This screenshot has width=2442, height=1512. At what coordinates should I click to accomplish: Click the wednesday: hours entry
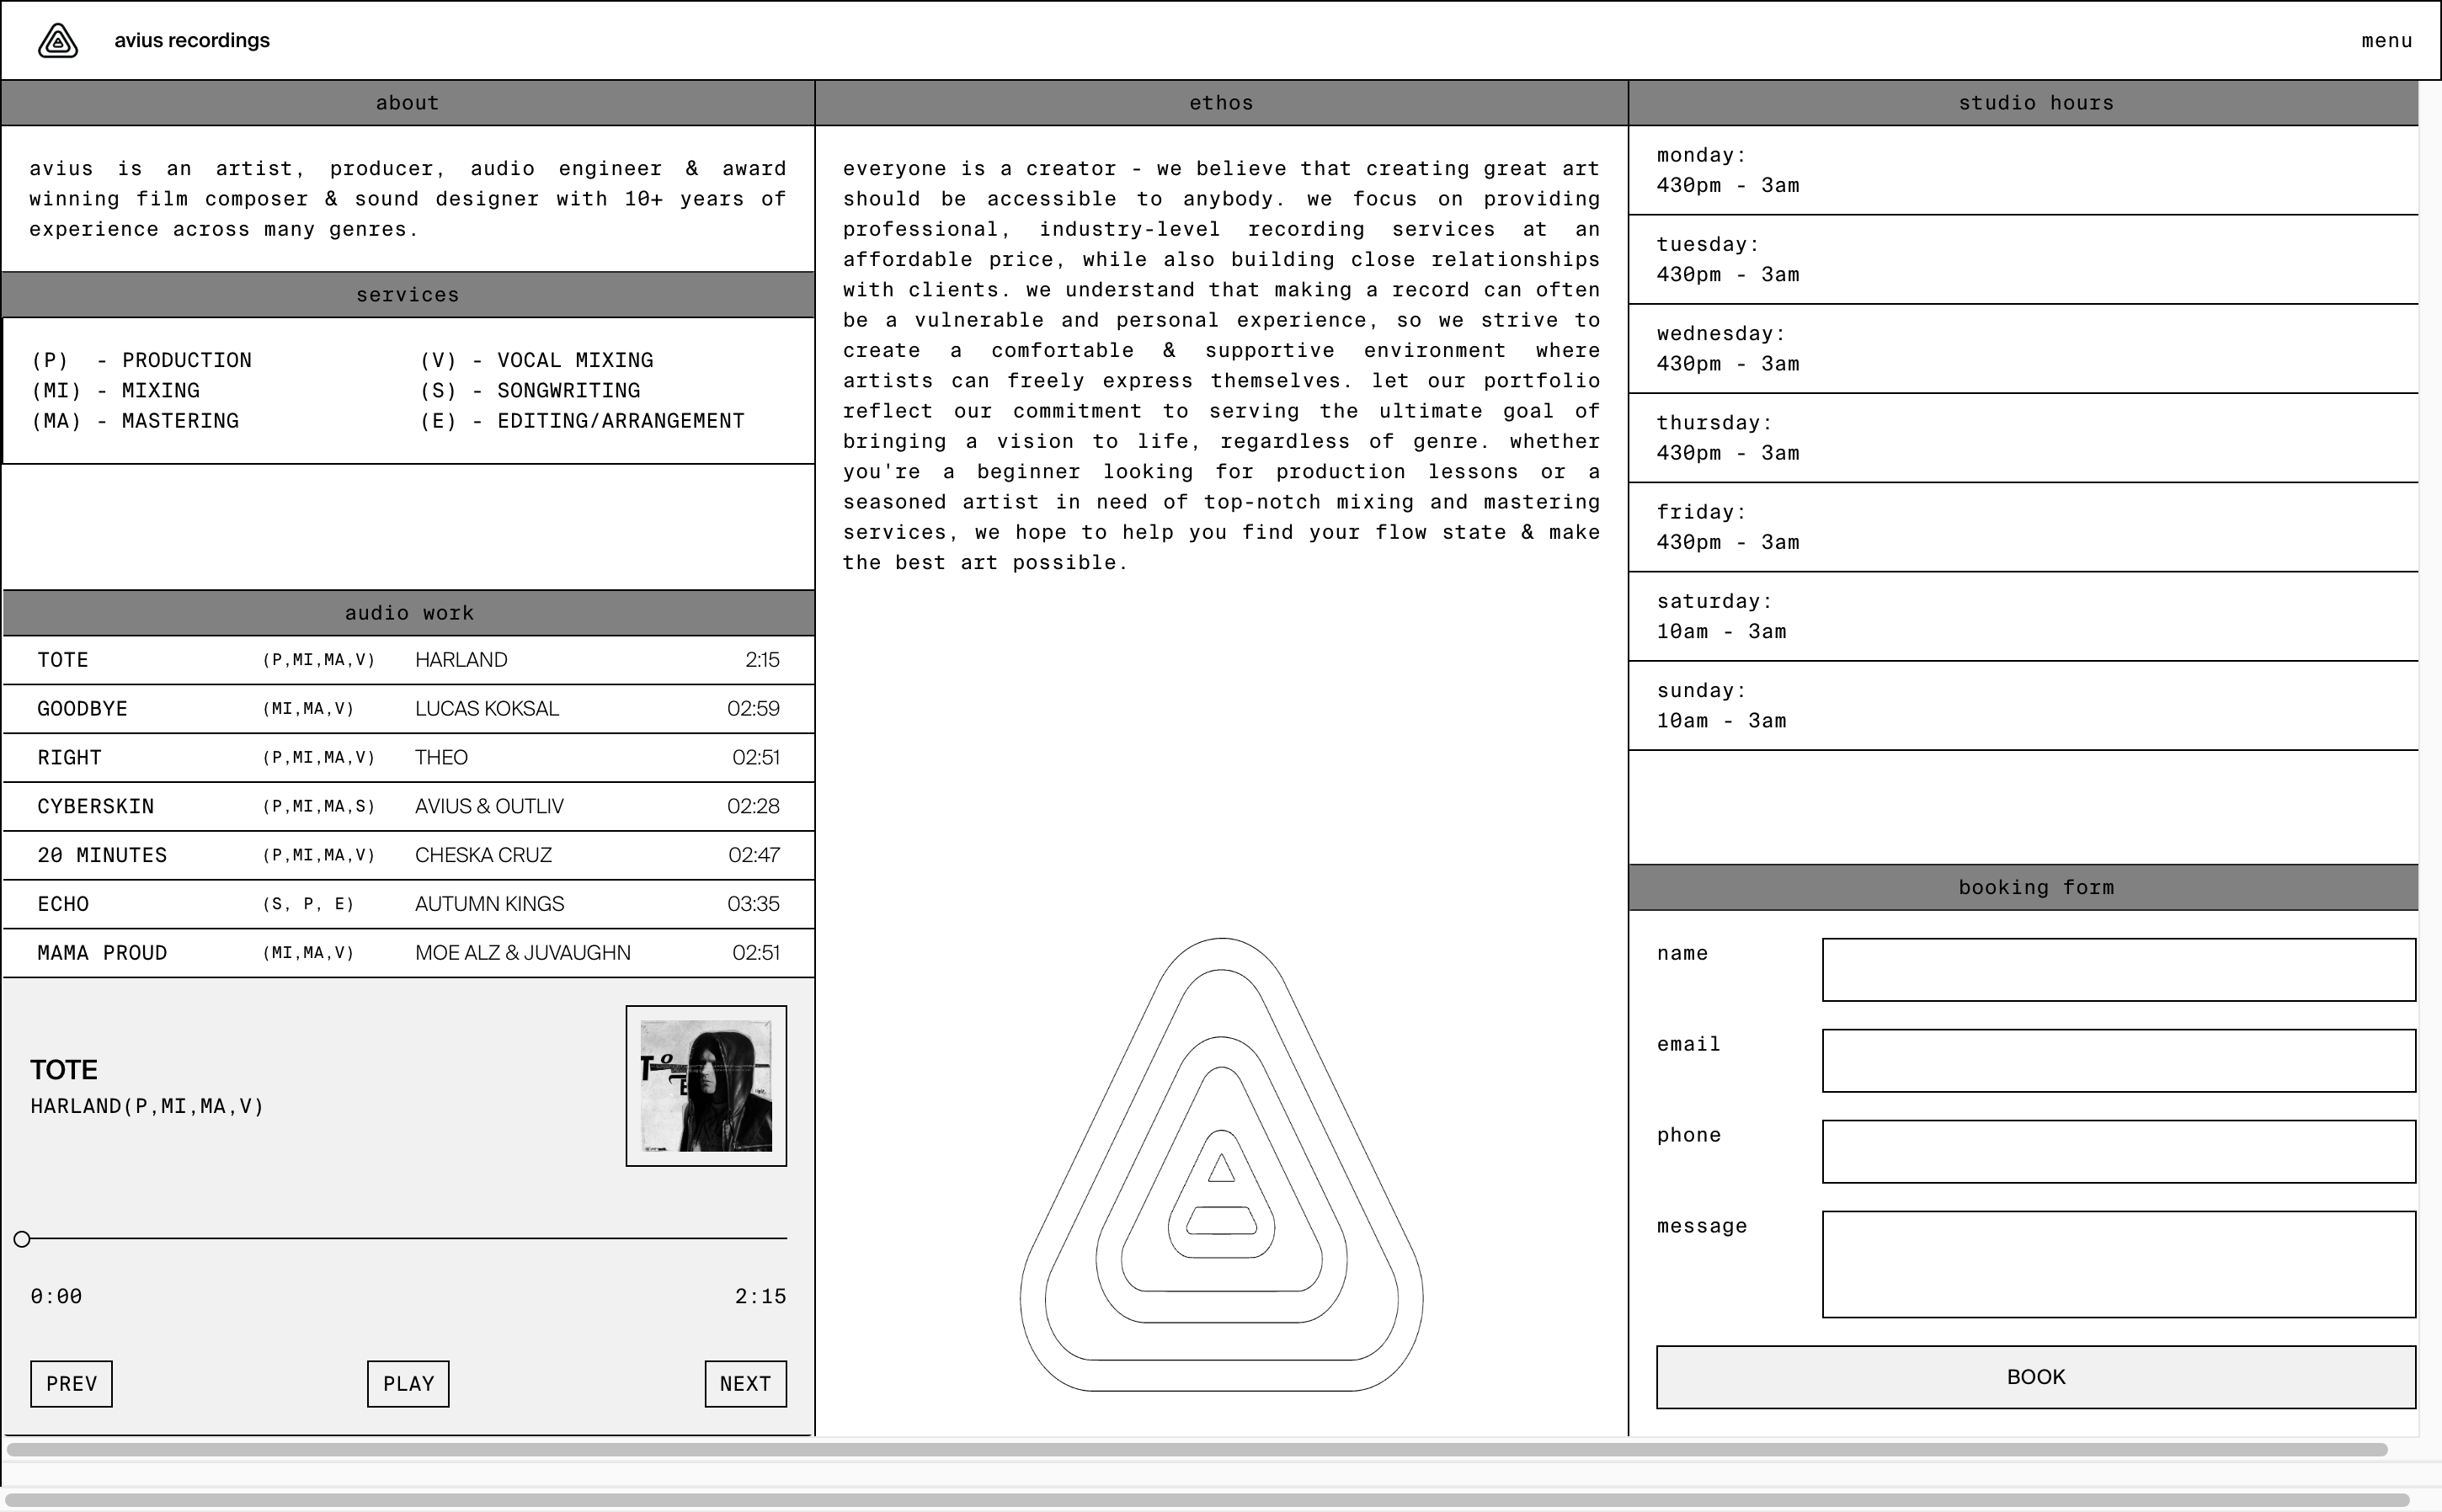[x=2024, y=348]
